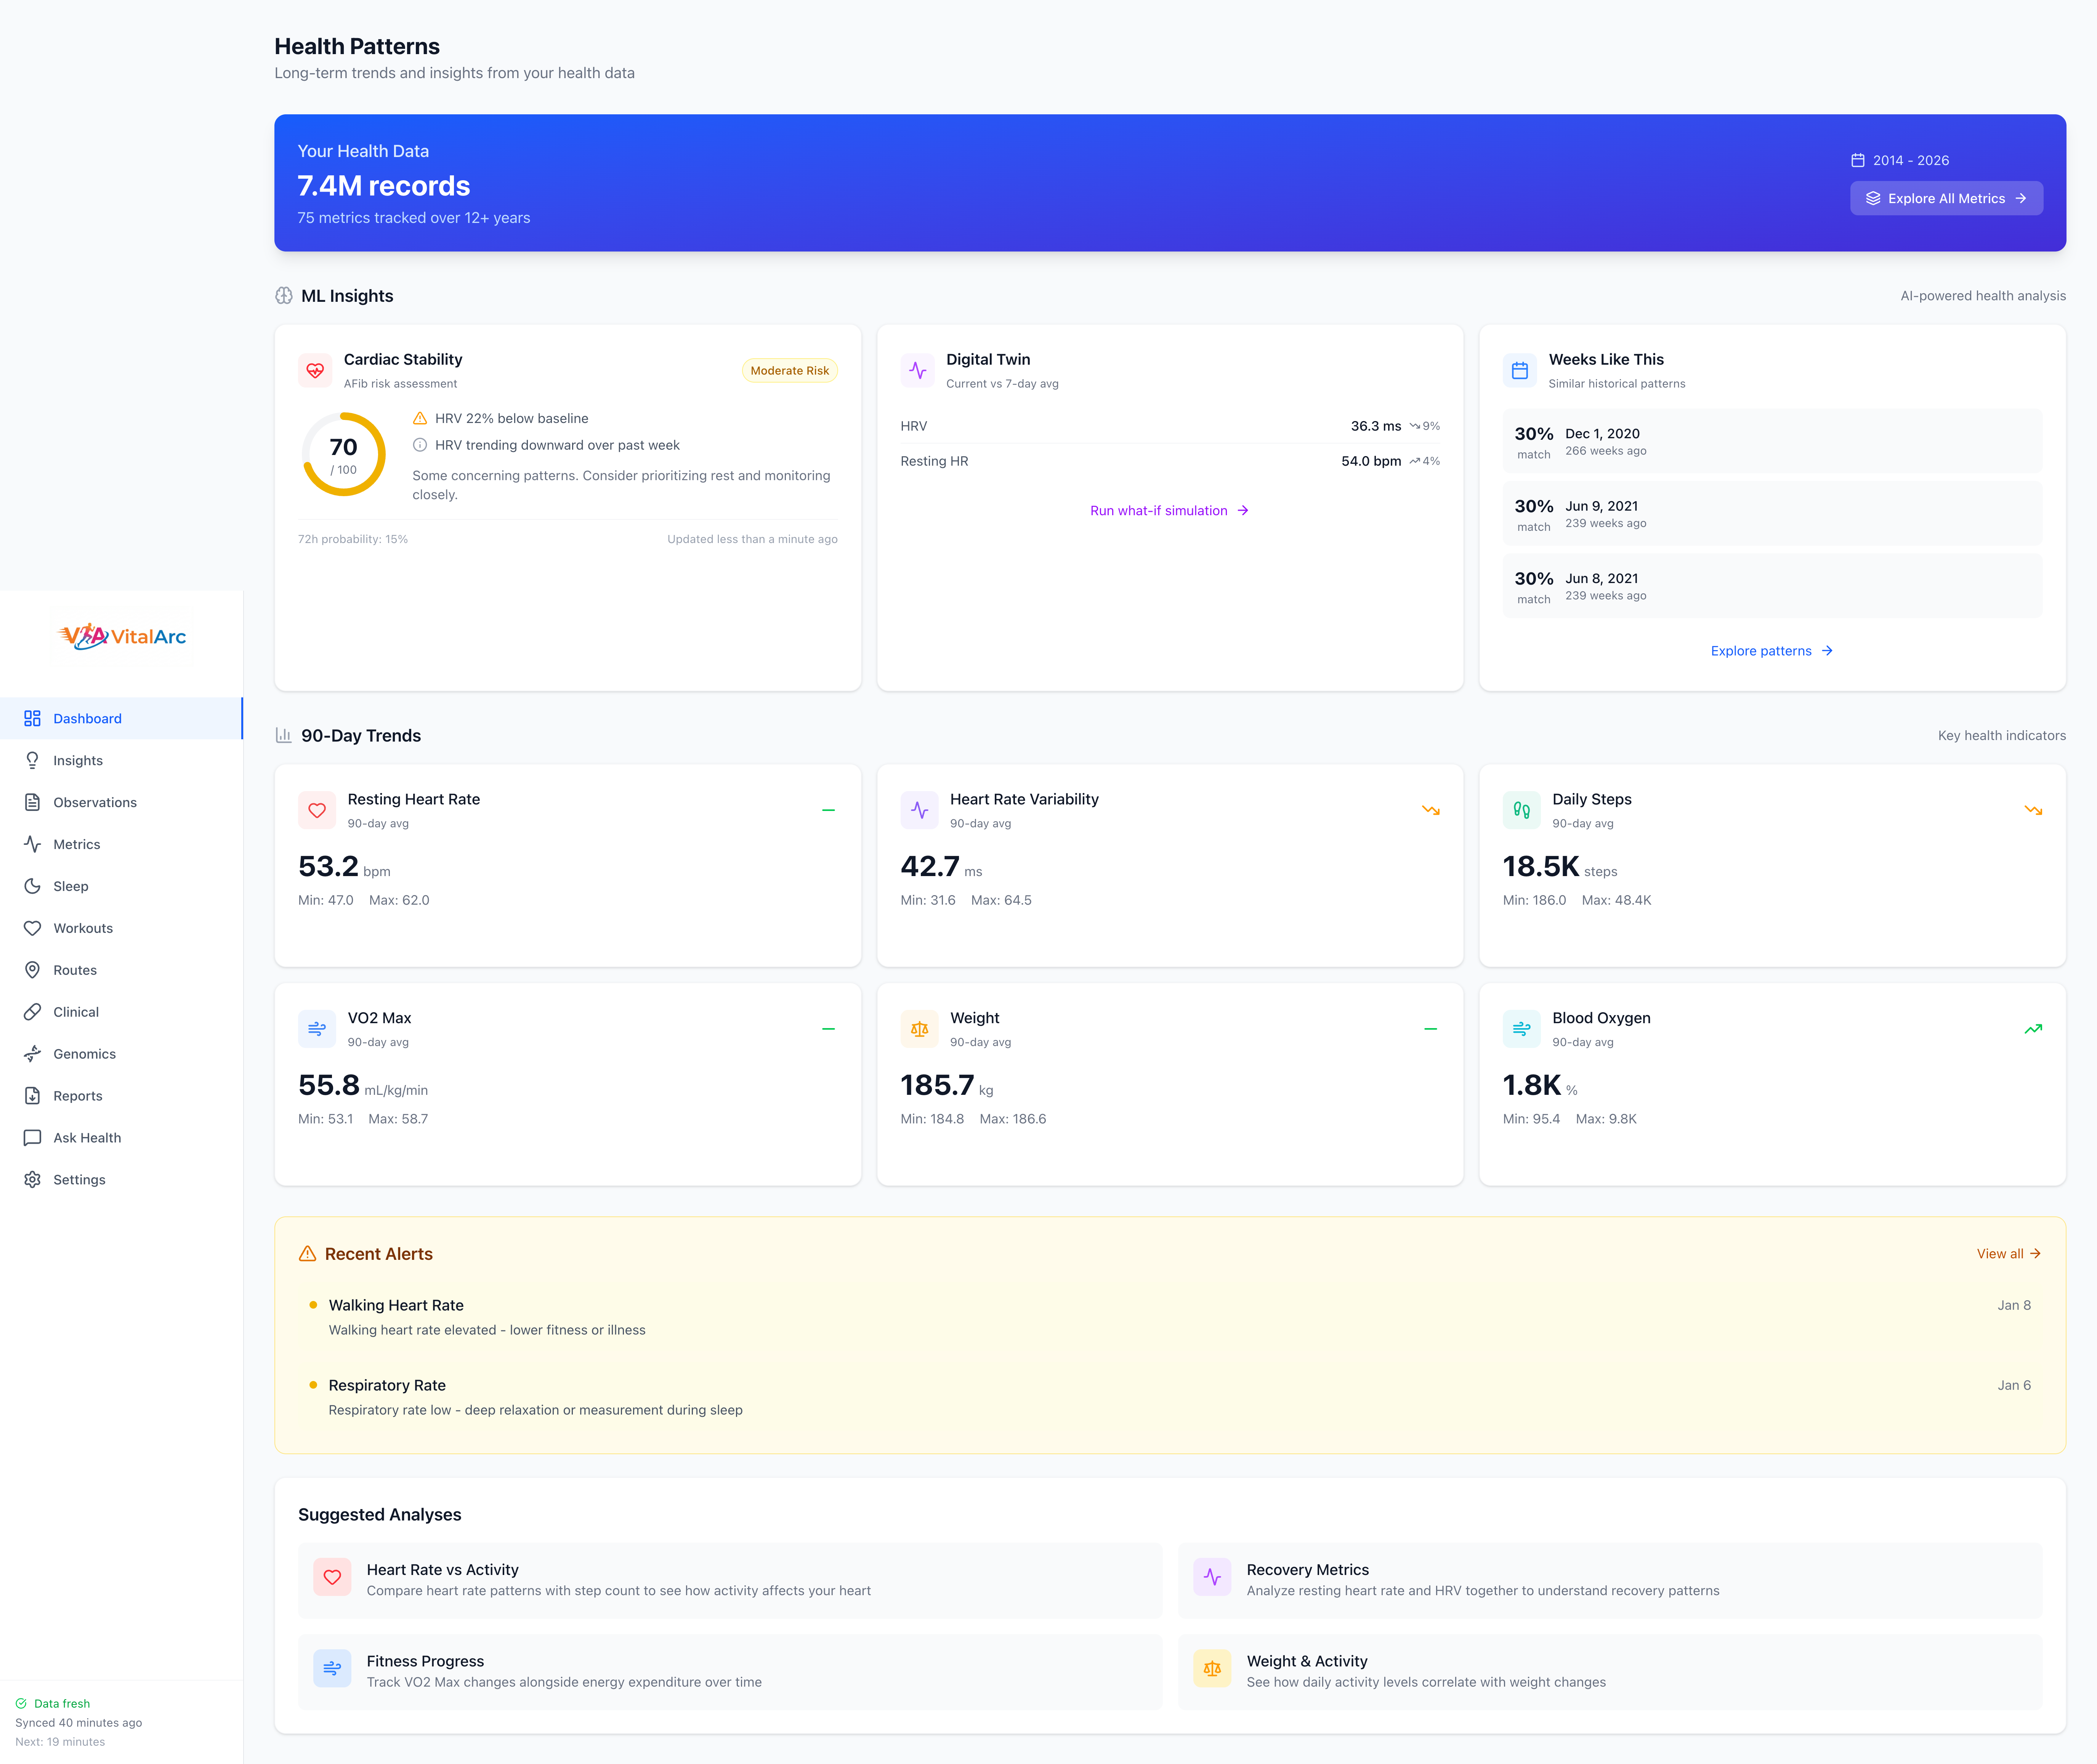Click the Cardiac Stability heart icon
Image resolution: width=2097 pixels, height=1764 pixels.
[x=315, y=370]
